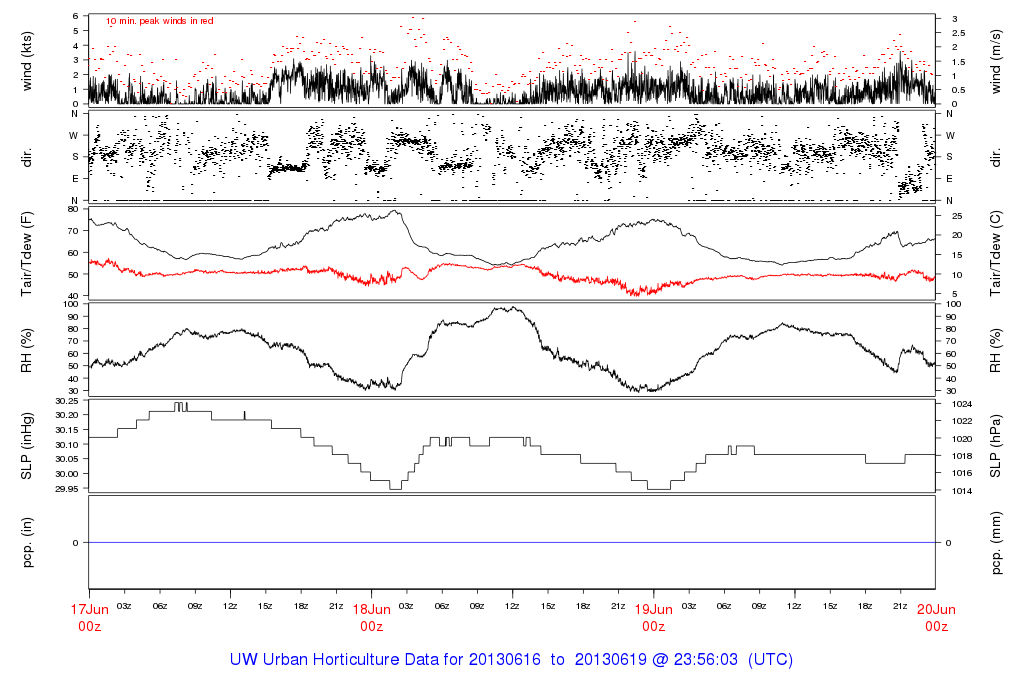Select the '30.05' pressure tick value
The image size is (1024, 700).
(x=67, y=460)
